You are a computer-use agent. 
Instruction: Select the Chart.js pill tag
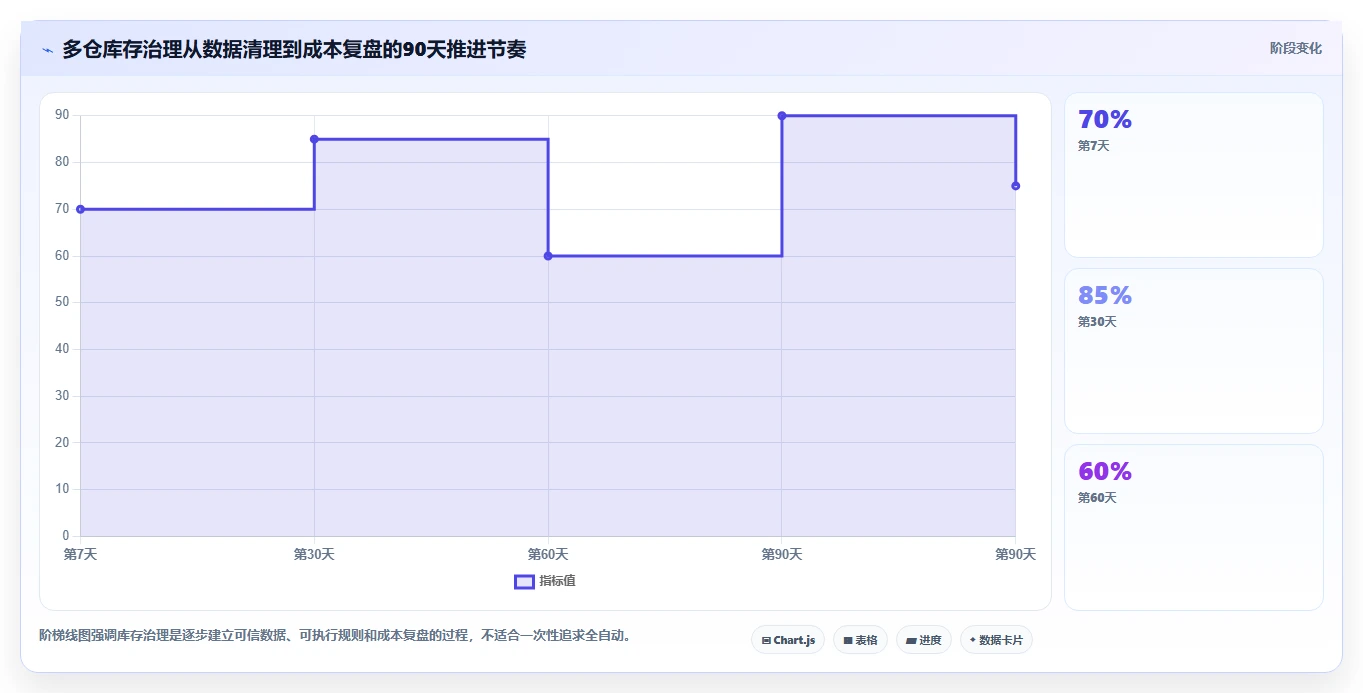click(x=788, y=640)
